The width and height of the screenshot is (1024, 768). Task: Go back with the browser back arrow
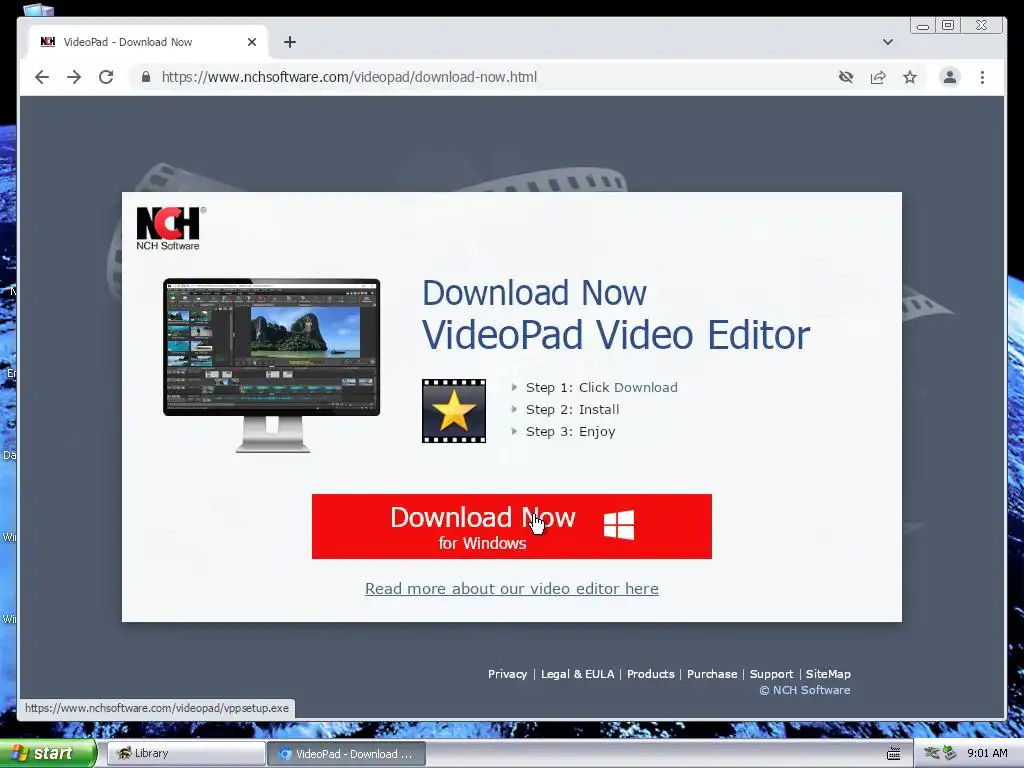coord(42,77)
